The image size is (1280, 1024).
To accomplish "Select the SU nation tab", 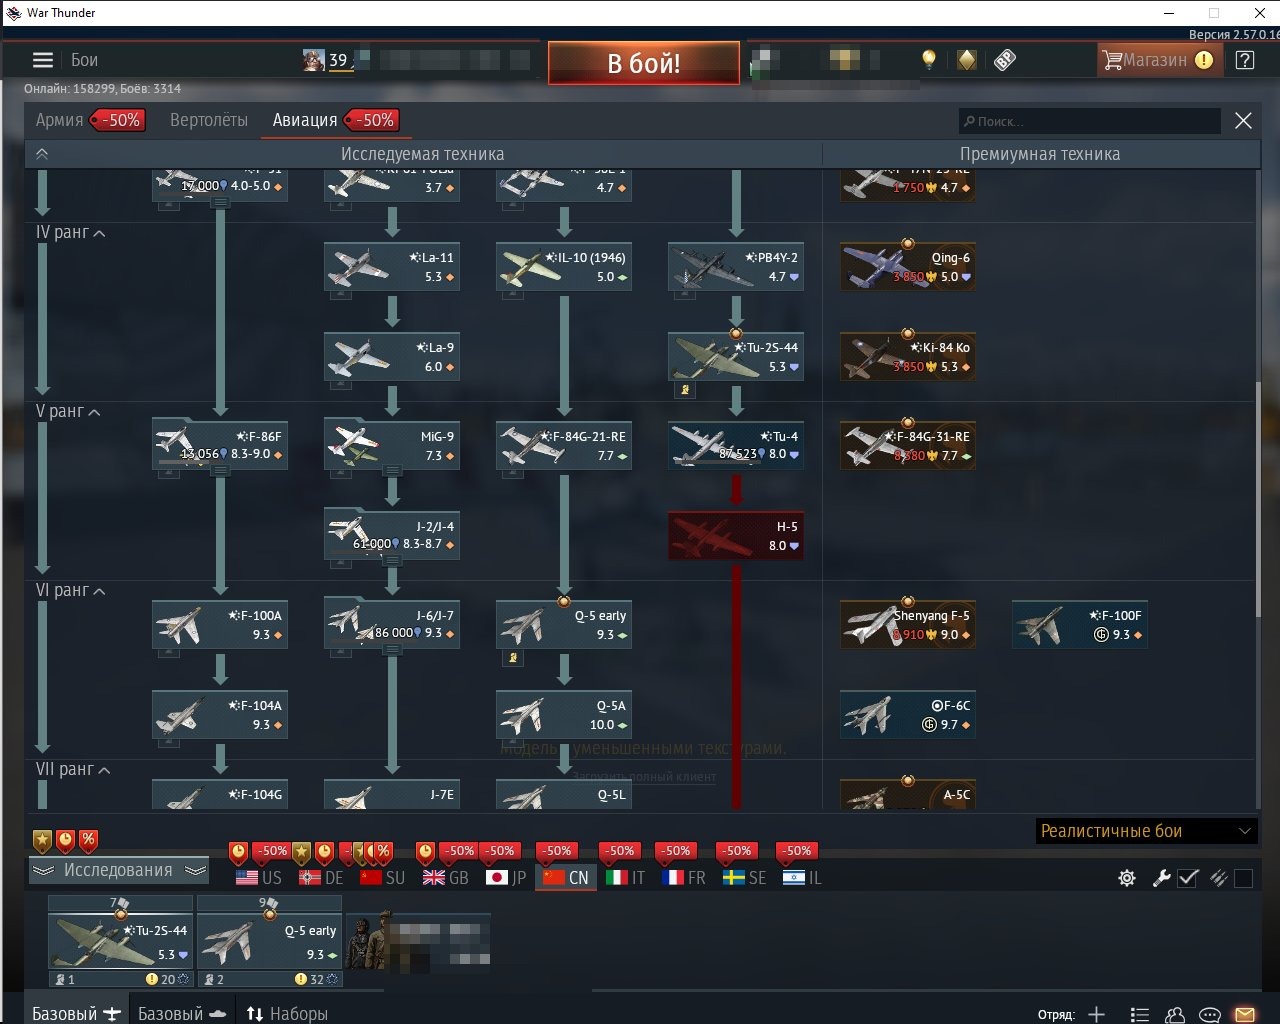I will [x=383, y=878].
